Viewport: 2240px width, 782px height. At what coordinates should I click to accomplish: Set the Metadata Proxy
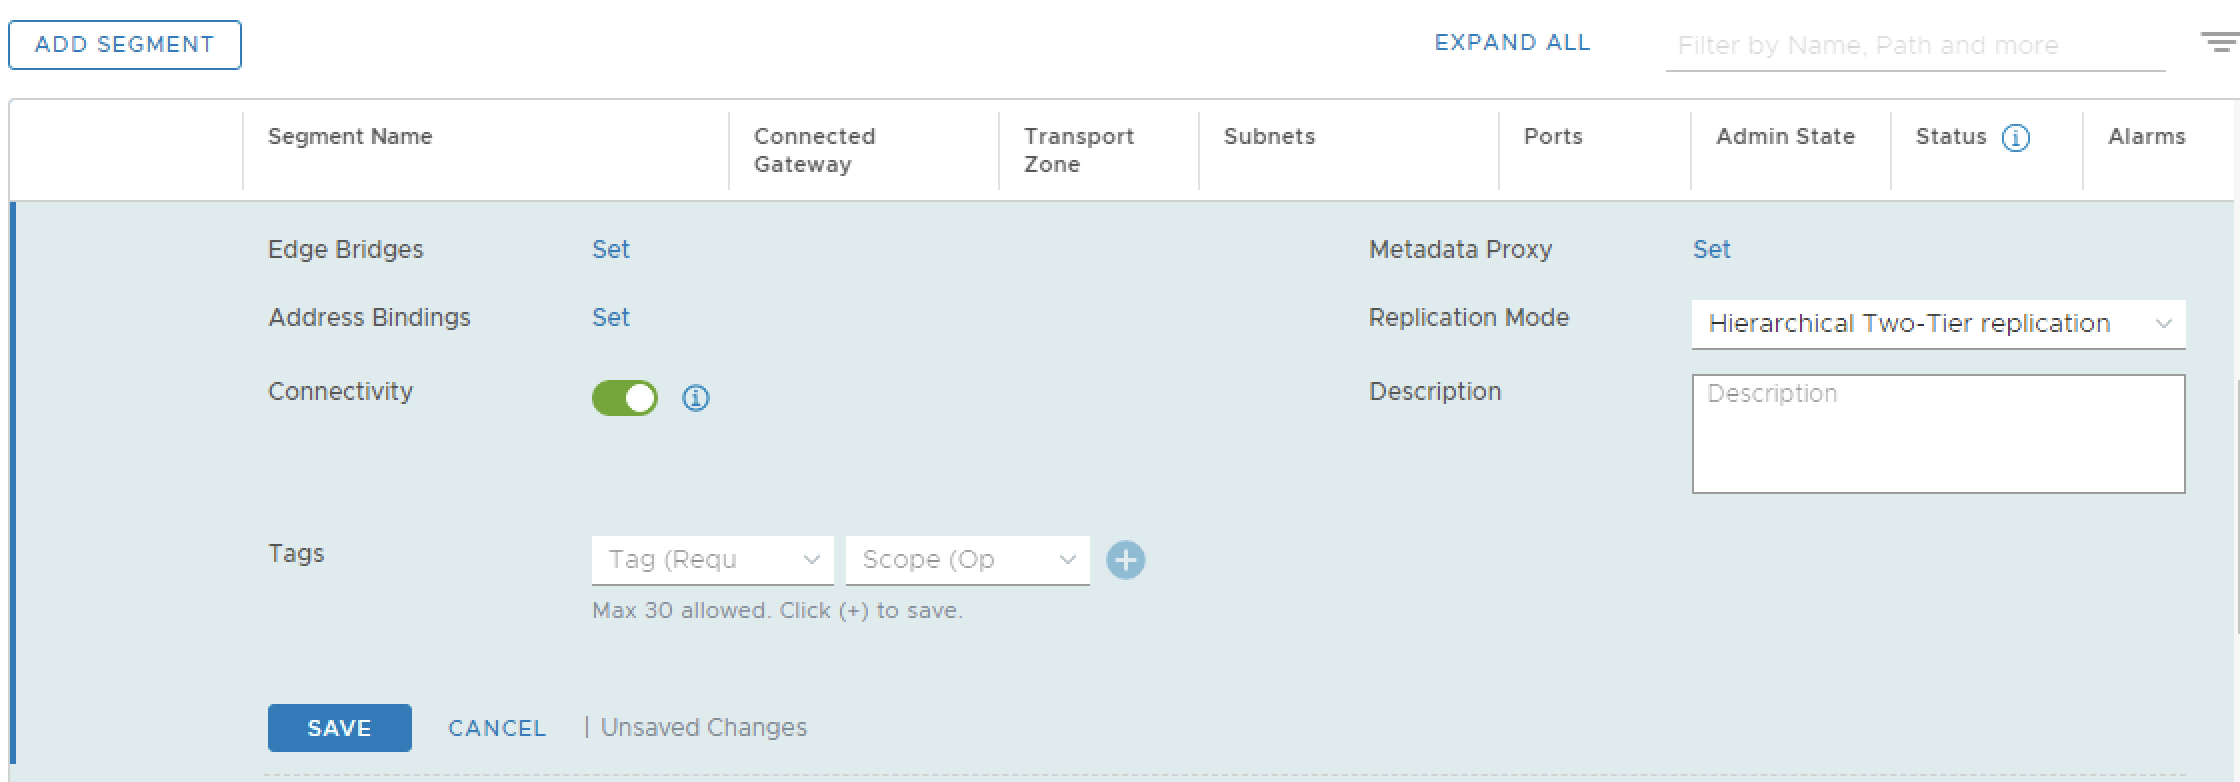[1711, 250]
